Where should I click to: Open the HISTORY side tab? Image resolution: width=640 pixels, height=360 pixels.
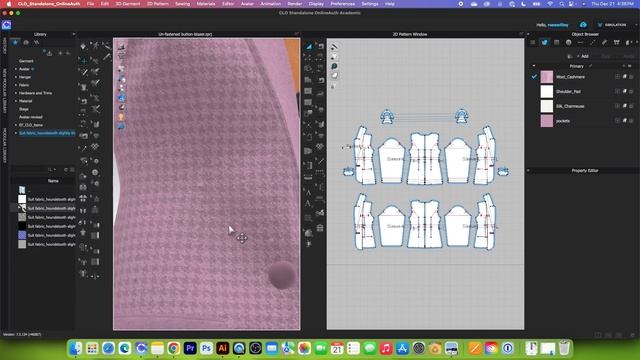(4, 46)
